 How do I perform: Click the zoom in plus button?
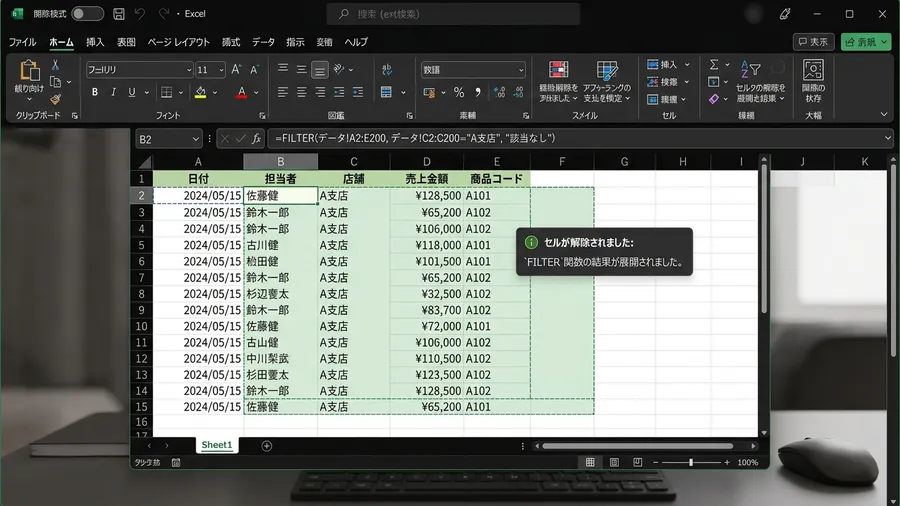click(727, 462)
